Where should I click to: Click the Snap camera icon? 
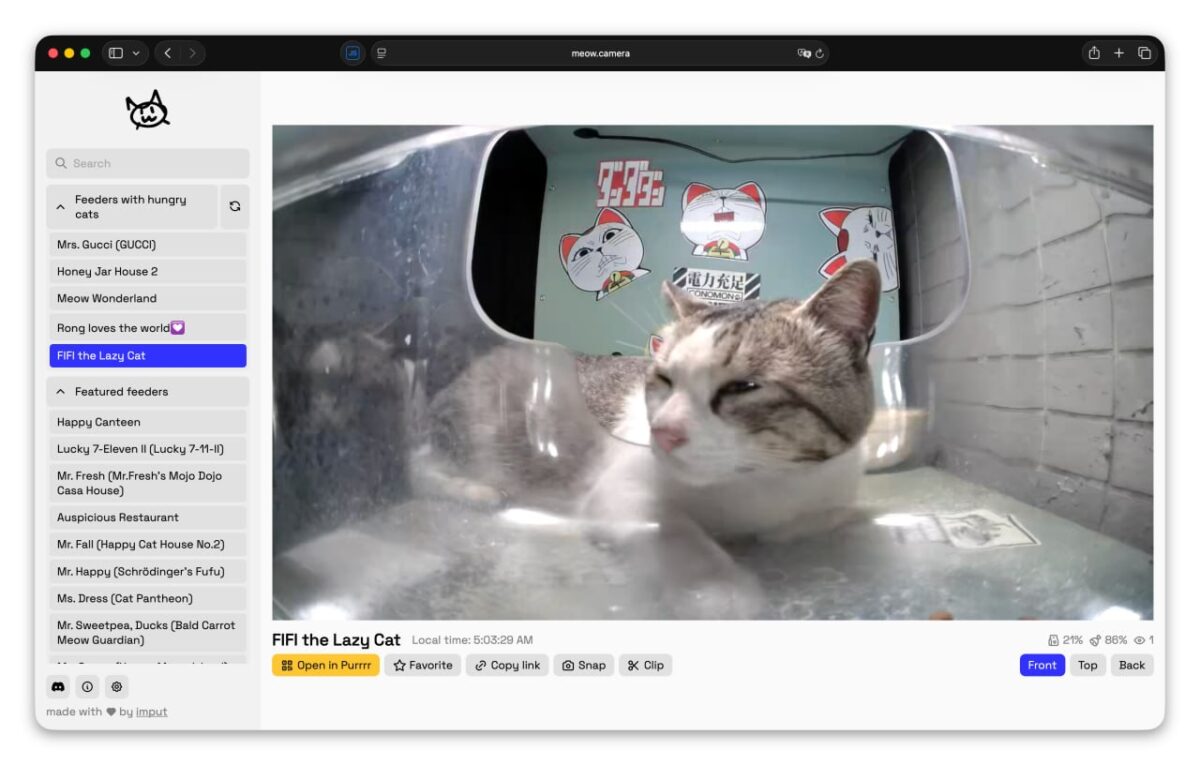click(569, 665)
